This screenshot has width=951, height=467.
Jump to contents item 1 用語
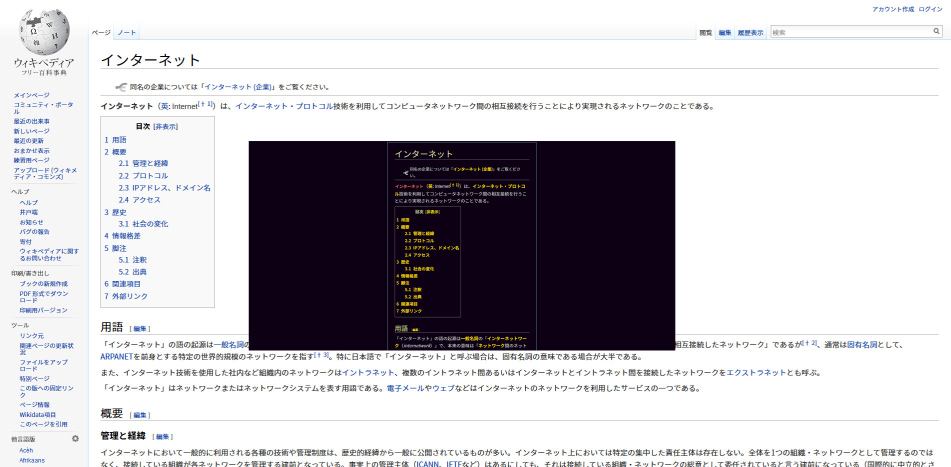115,140
